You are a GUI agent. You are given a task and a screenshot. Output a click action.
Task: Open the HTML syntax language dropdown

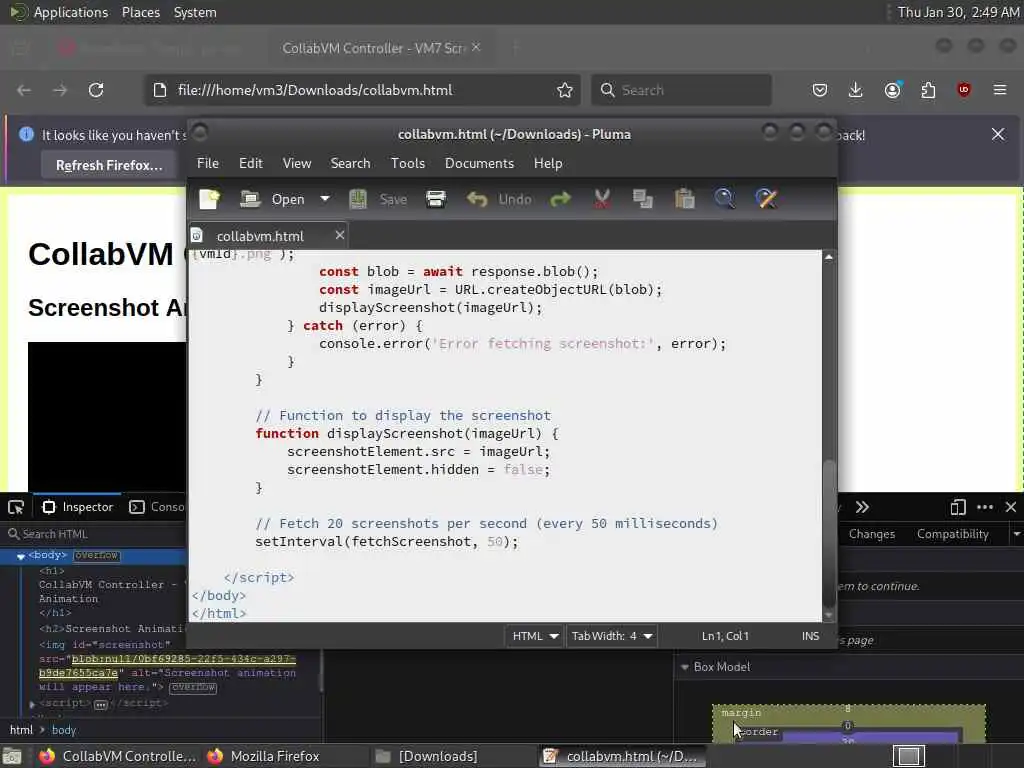tap(534, 636)
